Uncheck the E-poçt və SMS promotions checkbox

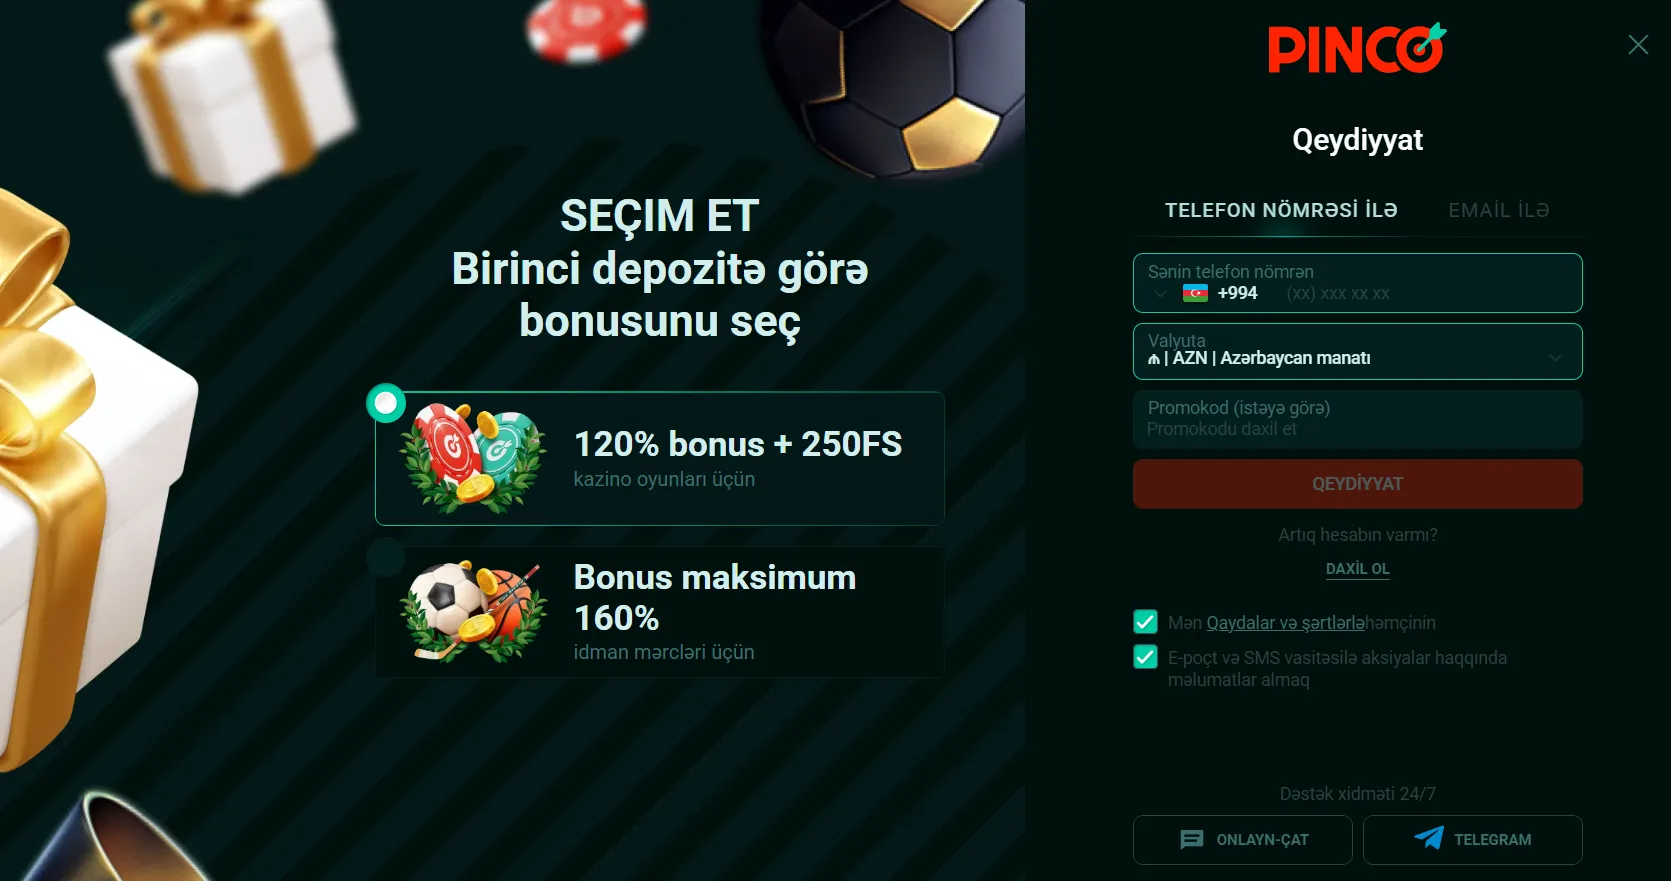click(x=1145, y=657)
